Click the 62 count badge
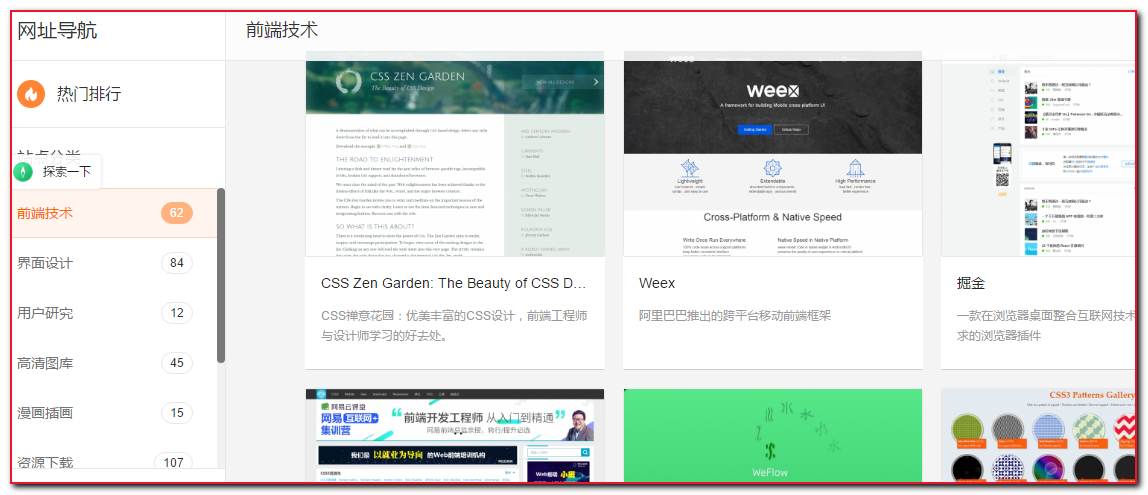 [176, 213]
